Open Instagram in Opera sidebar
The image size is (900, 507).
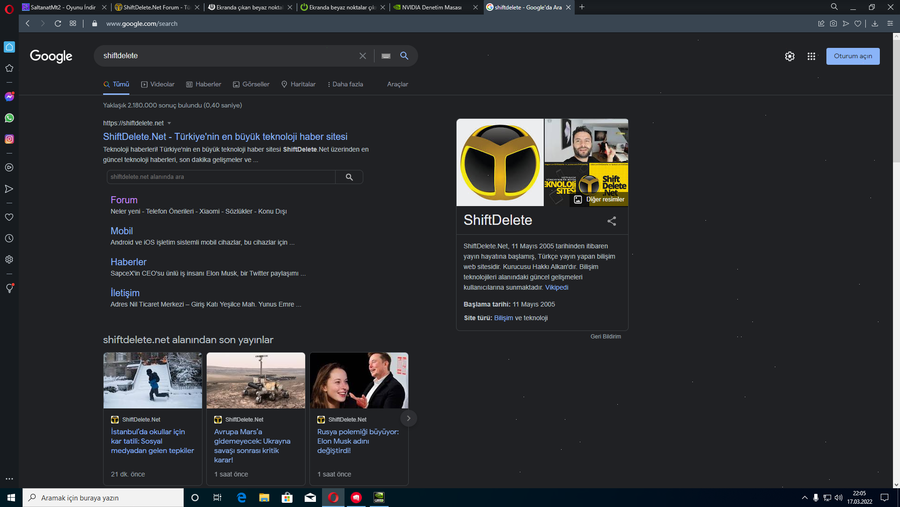coord(9,139)
